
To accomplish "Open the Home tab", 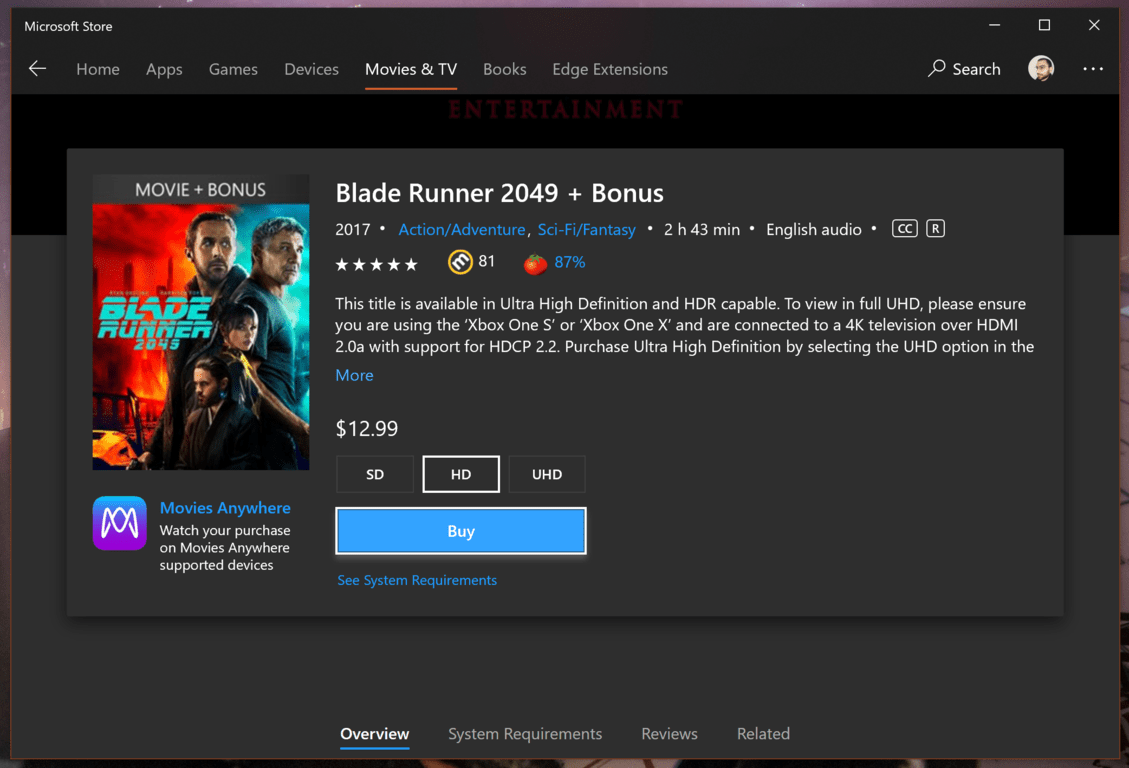I will [98, 69].
